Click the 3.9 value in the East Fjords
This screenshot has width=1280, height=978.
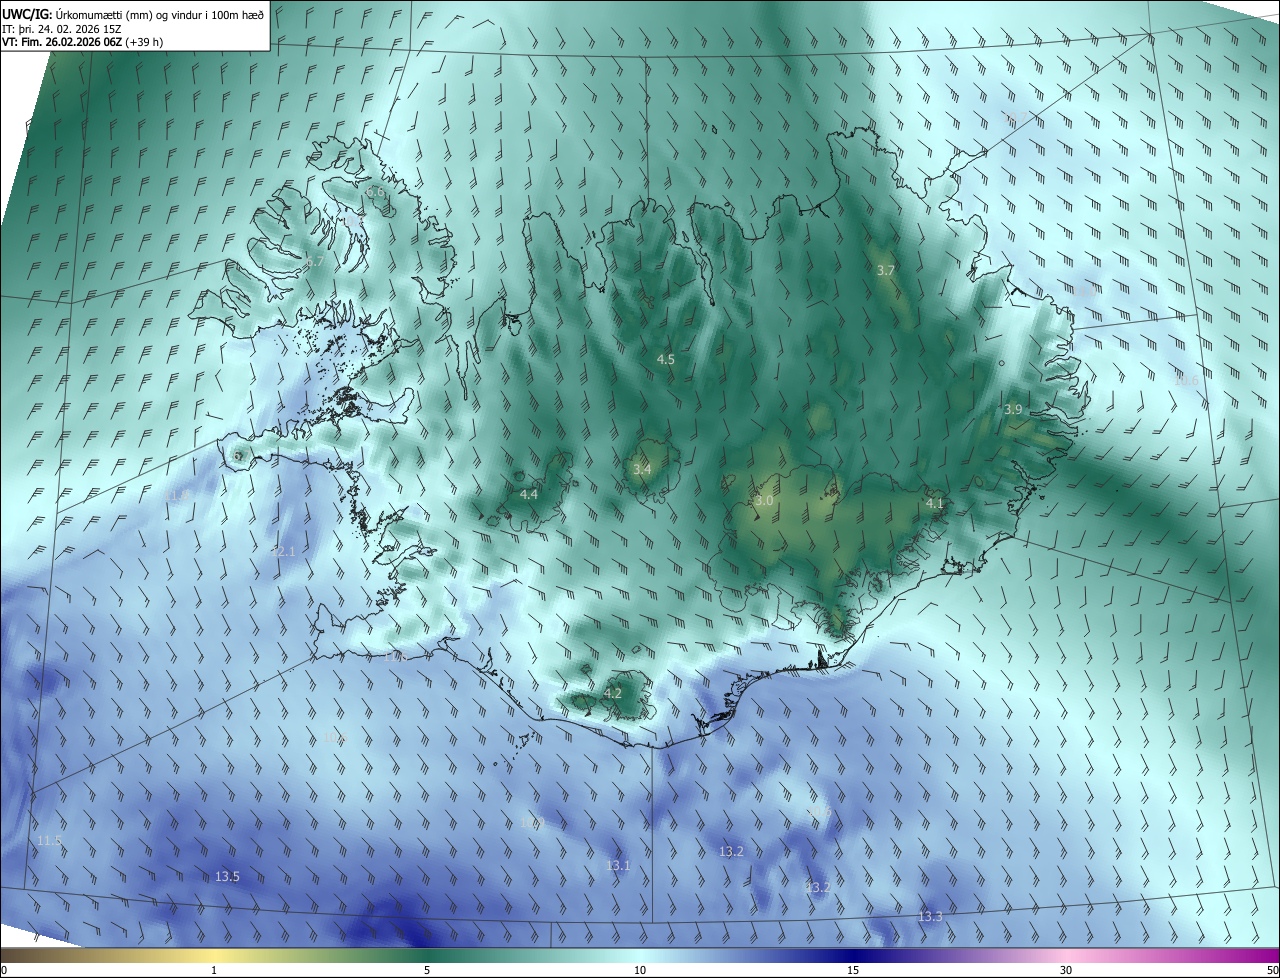[x=1013, y=409]
